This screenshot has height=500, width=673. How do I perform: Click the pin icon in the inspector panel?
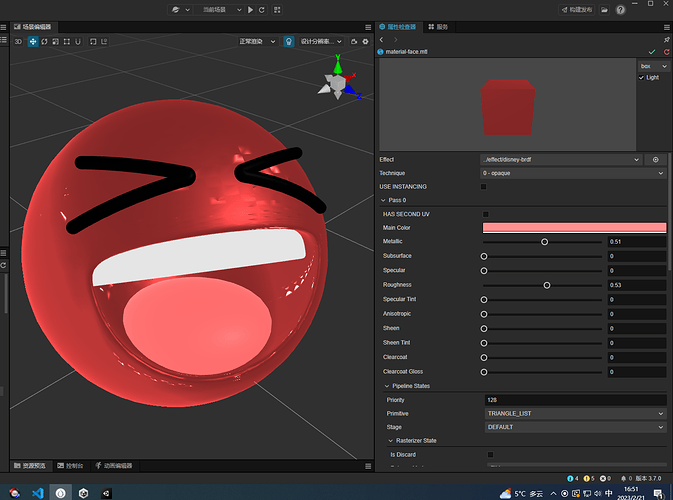pyautogui.click(x=665, y=39)
